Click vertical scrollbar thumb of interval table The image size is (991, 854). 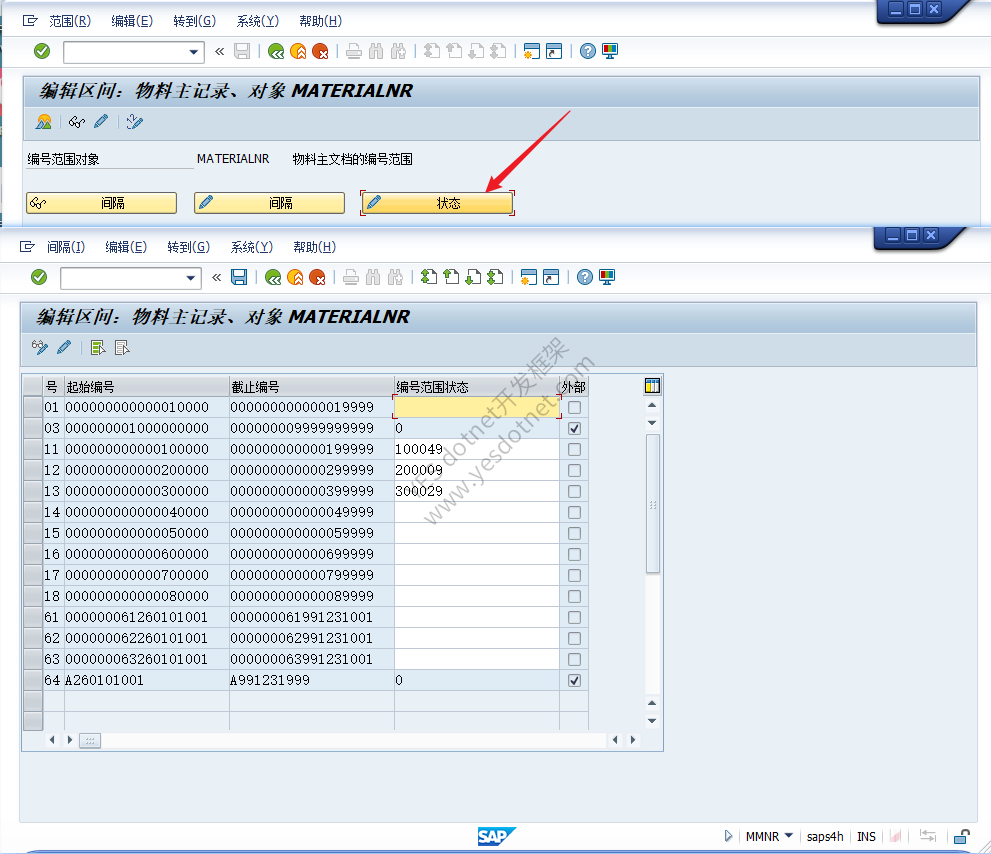point(653,504)
